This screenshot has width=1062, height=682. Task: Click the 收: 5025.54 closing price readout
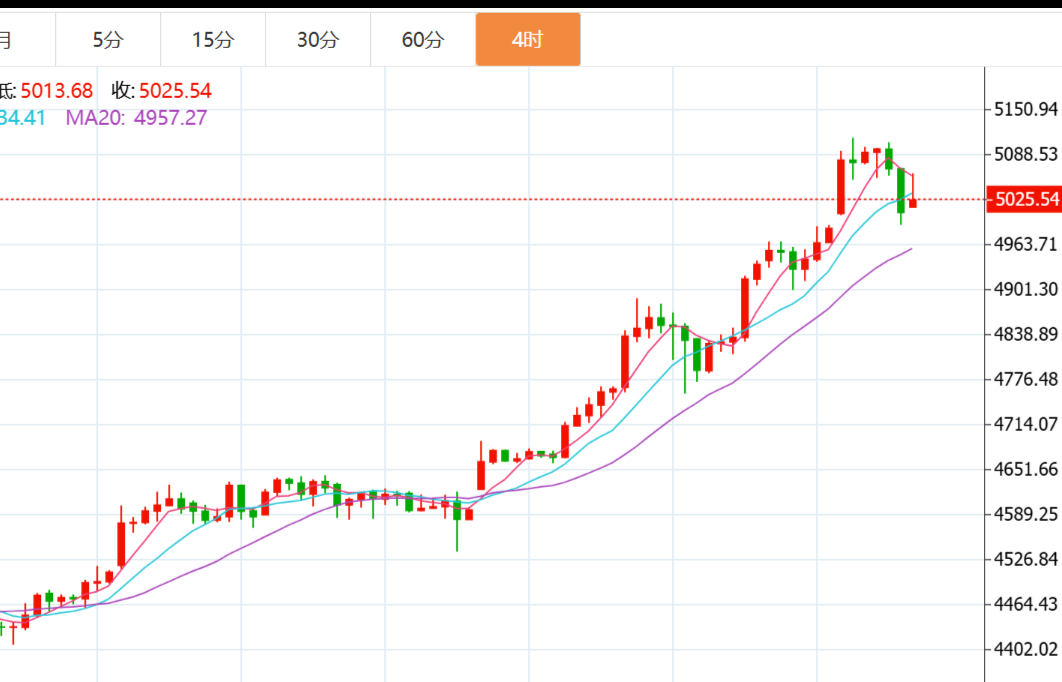pos(161,91)
